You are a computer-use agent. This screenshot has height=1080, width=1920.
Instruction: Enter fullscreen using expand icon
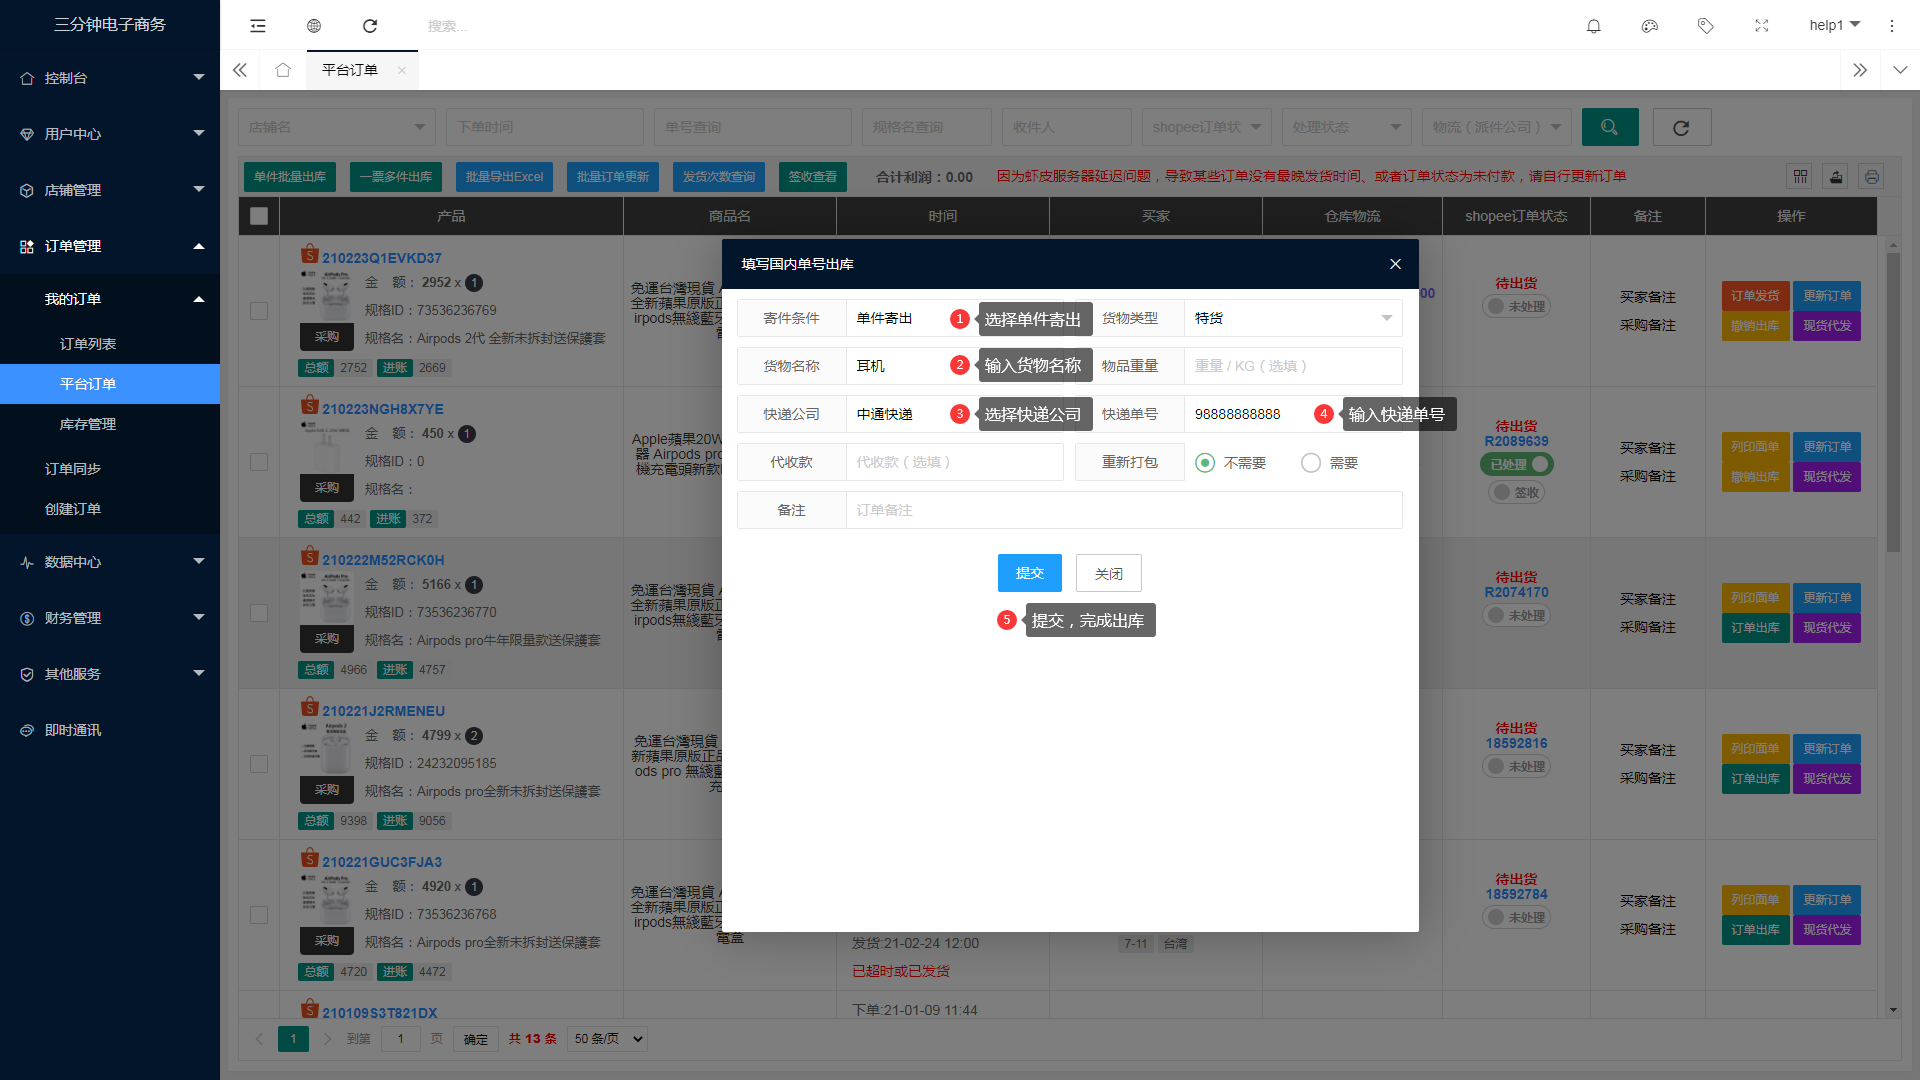[1762, 26]
